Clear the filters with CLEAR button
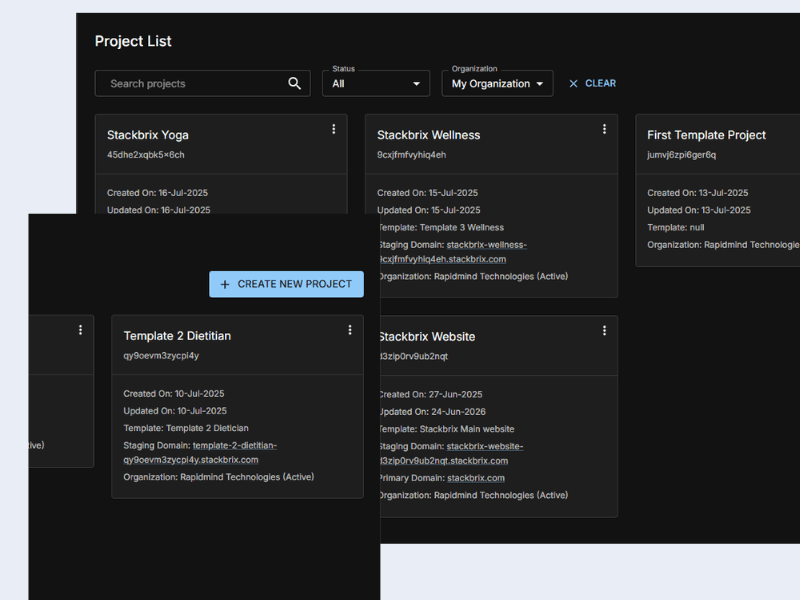 pos(592,83)
